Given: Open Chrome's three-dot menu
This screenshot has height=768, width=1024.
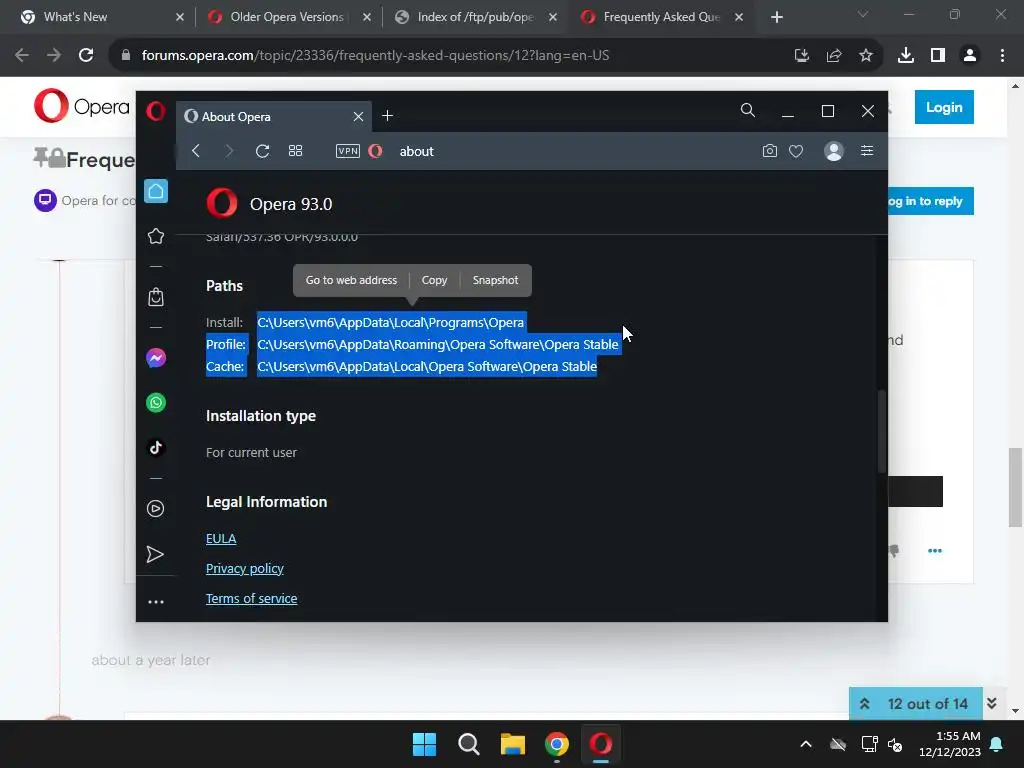Looking at the screenshot, I should [1002, 56].
